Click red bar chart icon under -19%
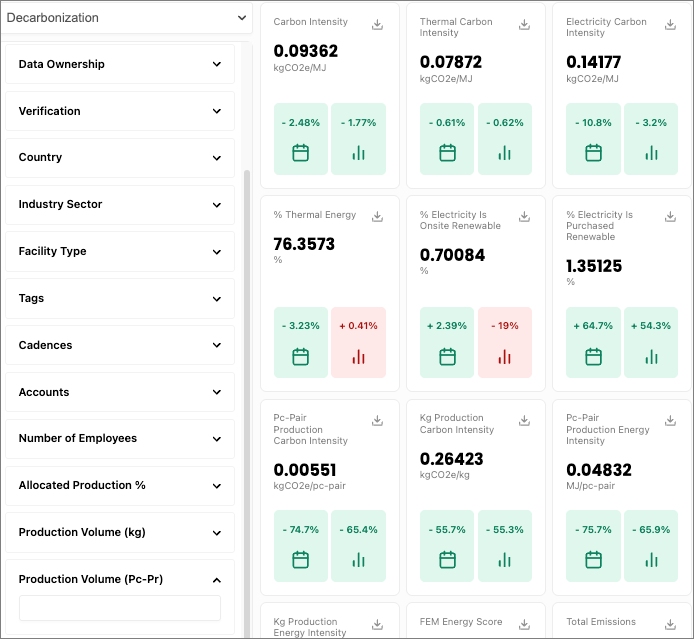 [x=505, y=357]
